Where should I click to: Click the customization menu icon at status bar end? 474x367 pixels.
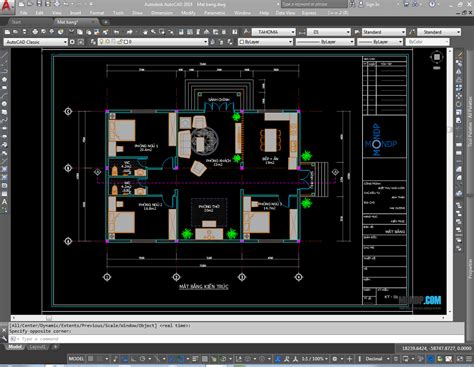pos(469,359)
